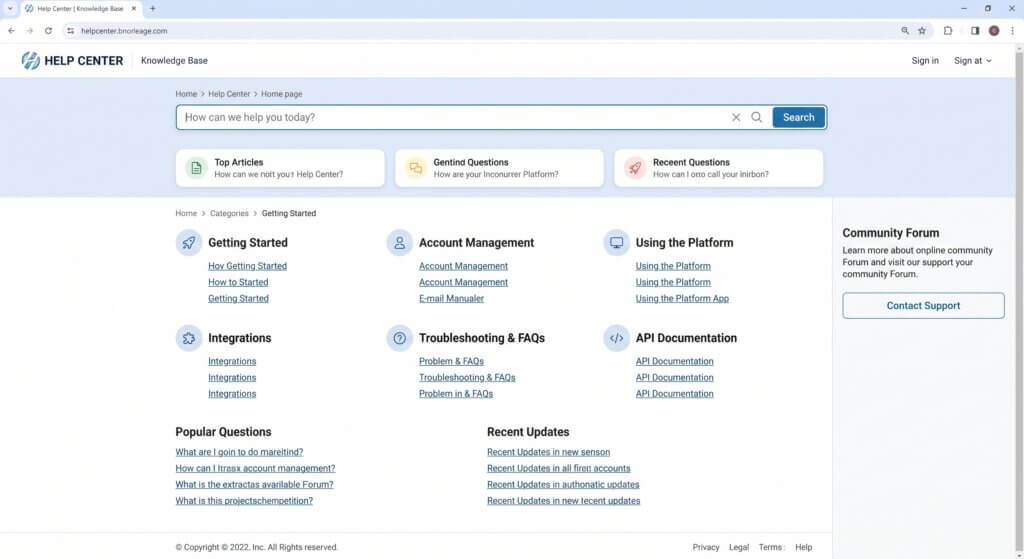Open the Top Articles card
1024x559 pixels.
(280, 168)
